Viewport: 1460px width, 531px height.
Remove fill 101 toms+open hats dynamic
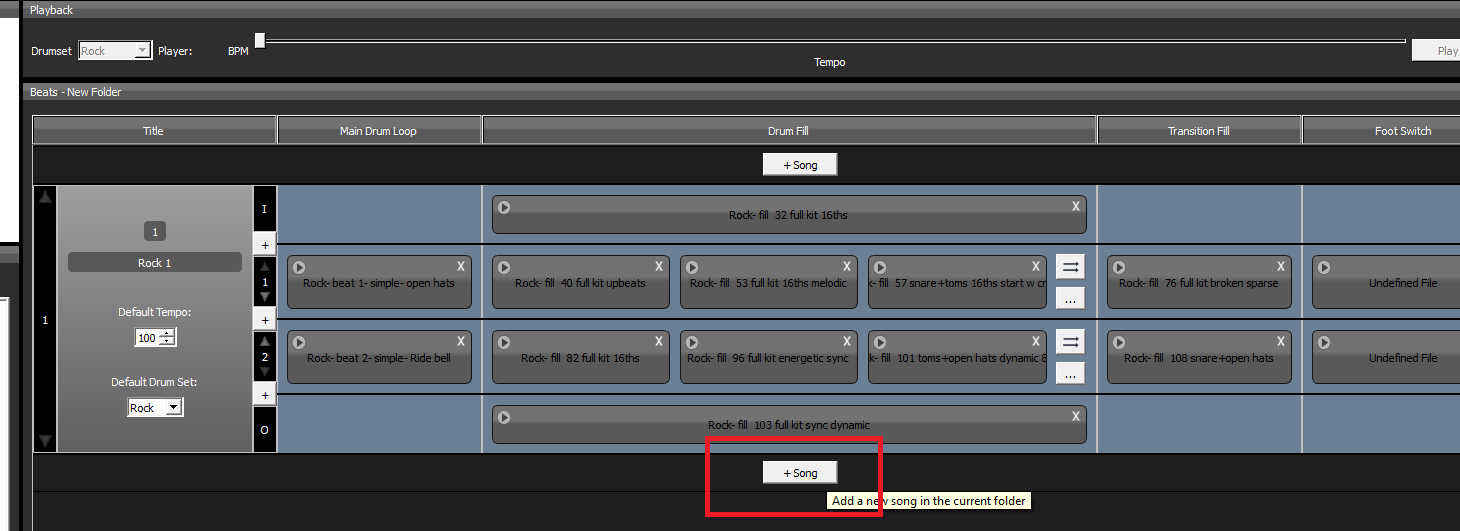click(x=1036, y=341)
